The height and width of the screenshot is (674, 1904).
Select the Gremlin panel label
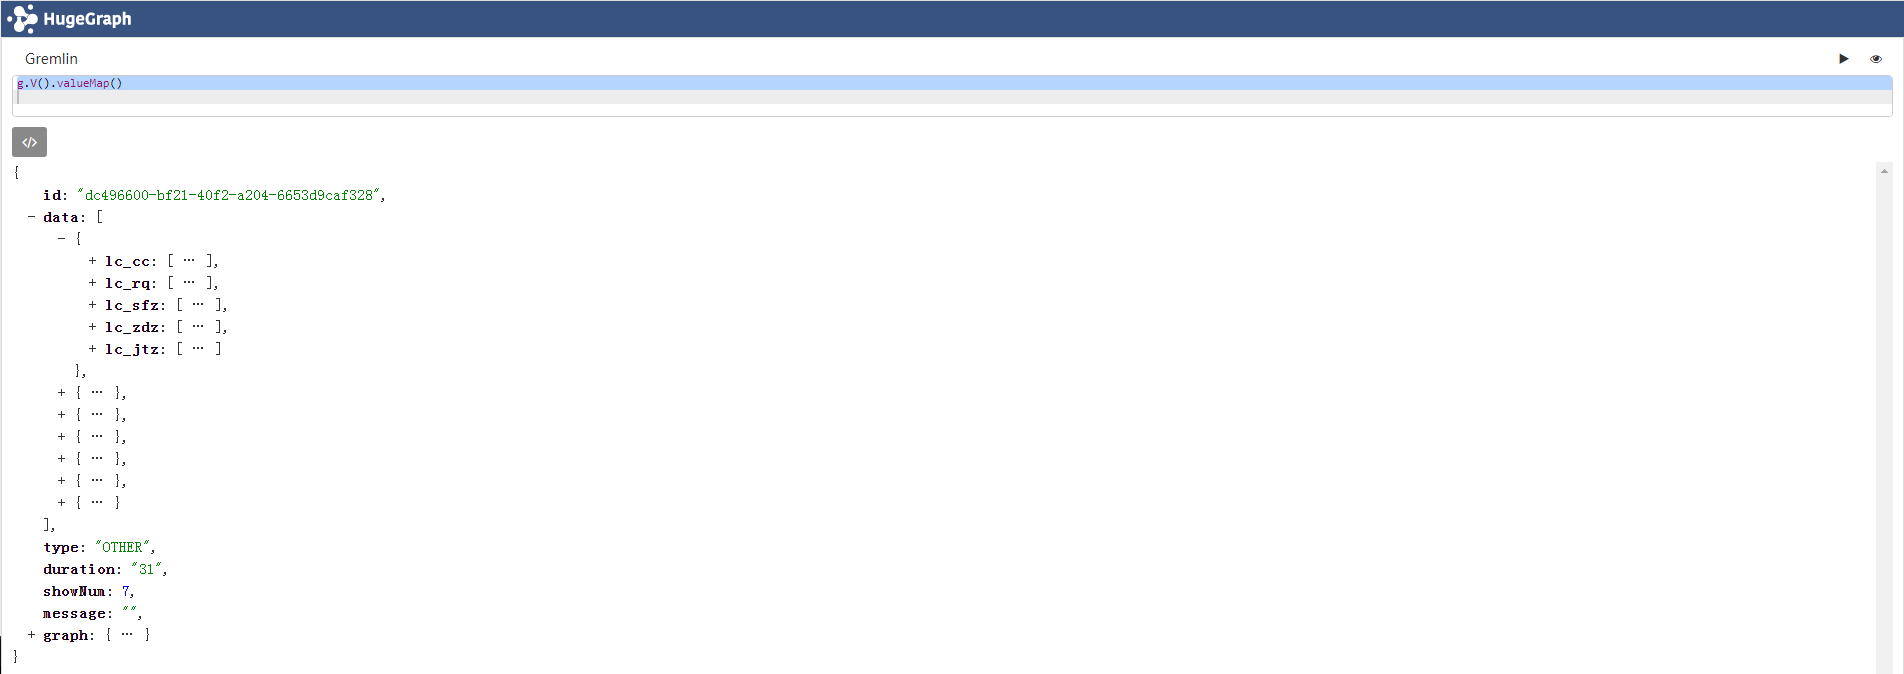tap(51, 59)
